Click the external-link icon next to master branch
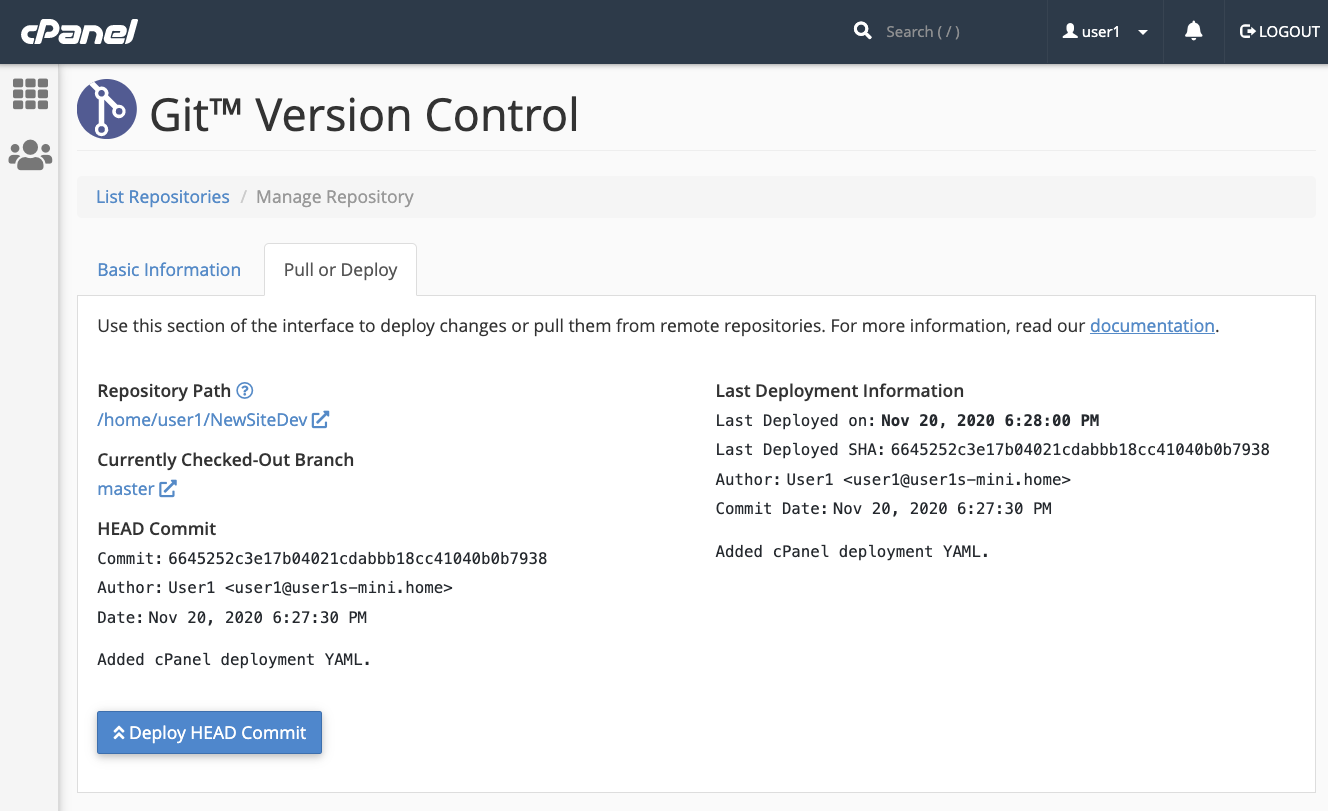Screen dimensions: 1328x811 coord(167,488)
